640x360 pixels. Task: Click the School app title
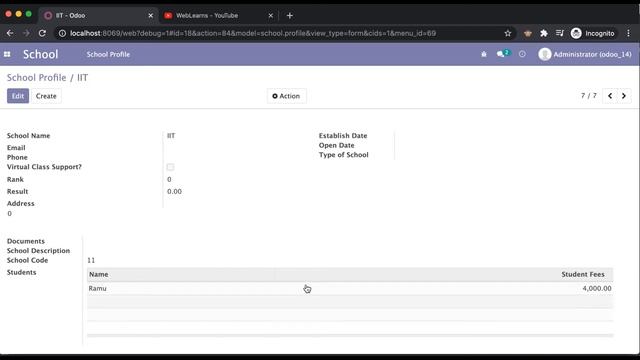[x=40, y=54]
